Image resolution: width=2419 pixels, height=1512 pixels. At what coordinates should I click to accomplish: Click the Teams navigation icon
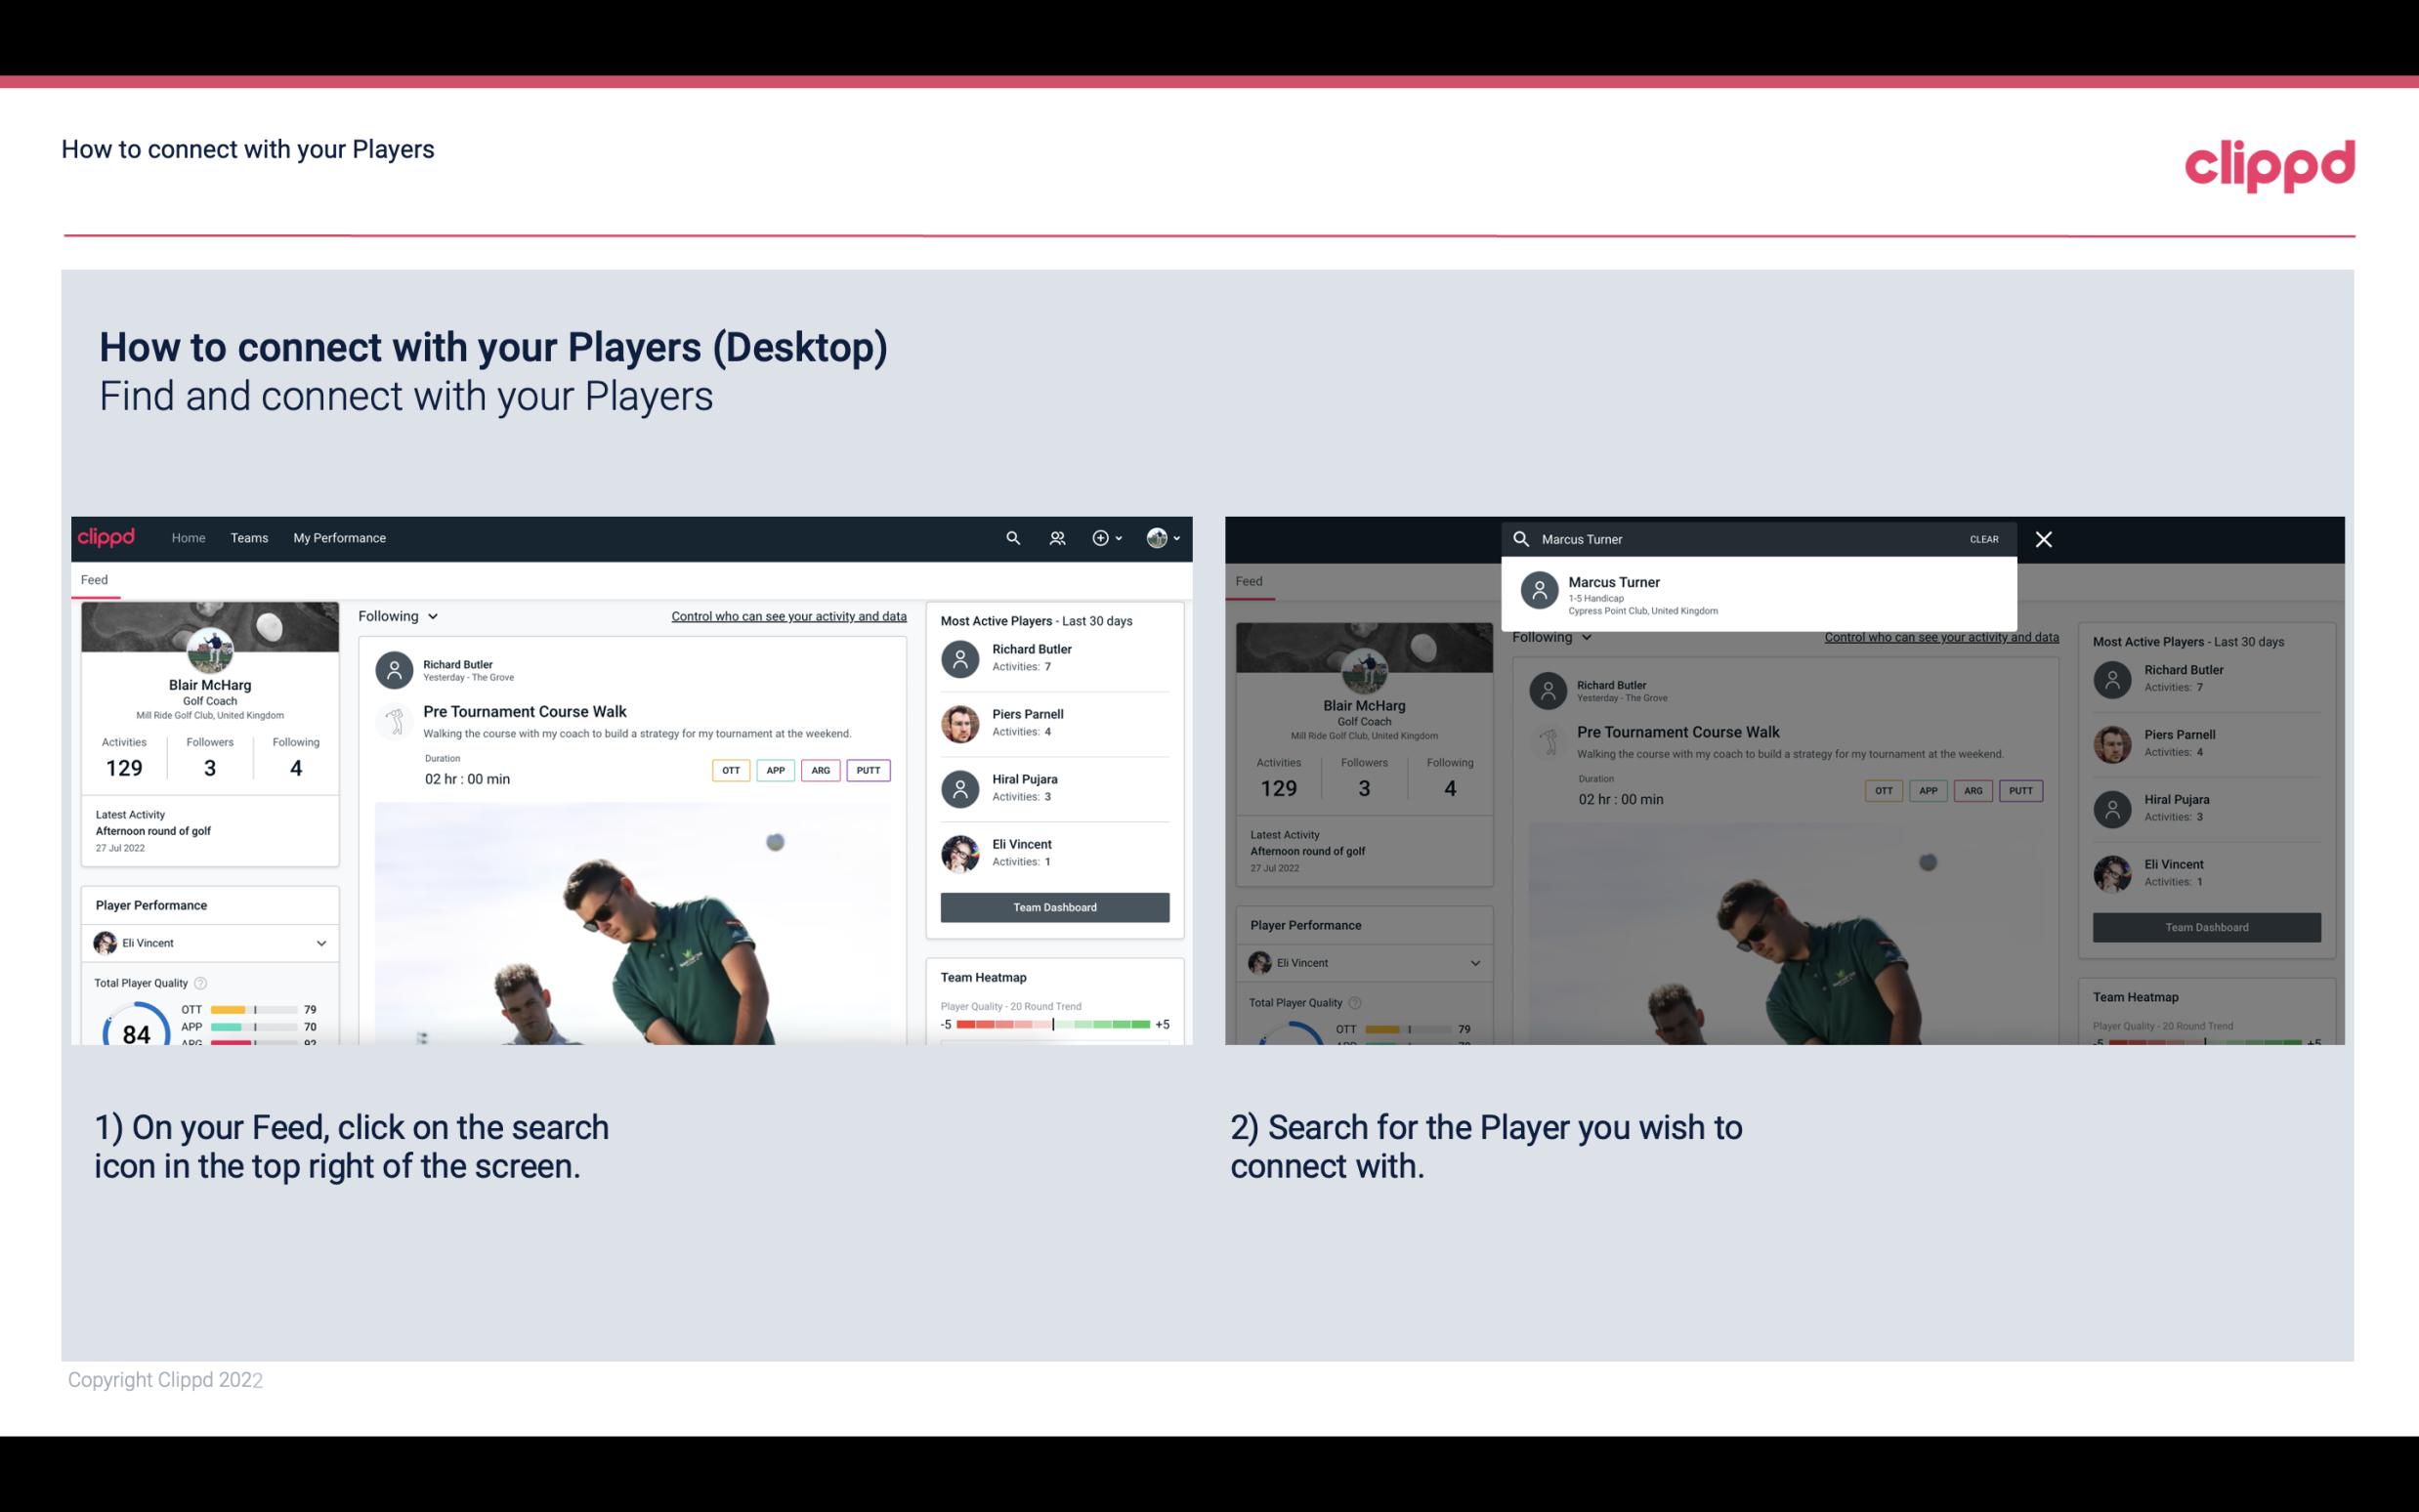(247, 536)
